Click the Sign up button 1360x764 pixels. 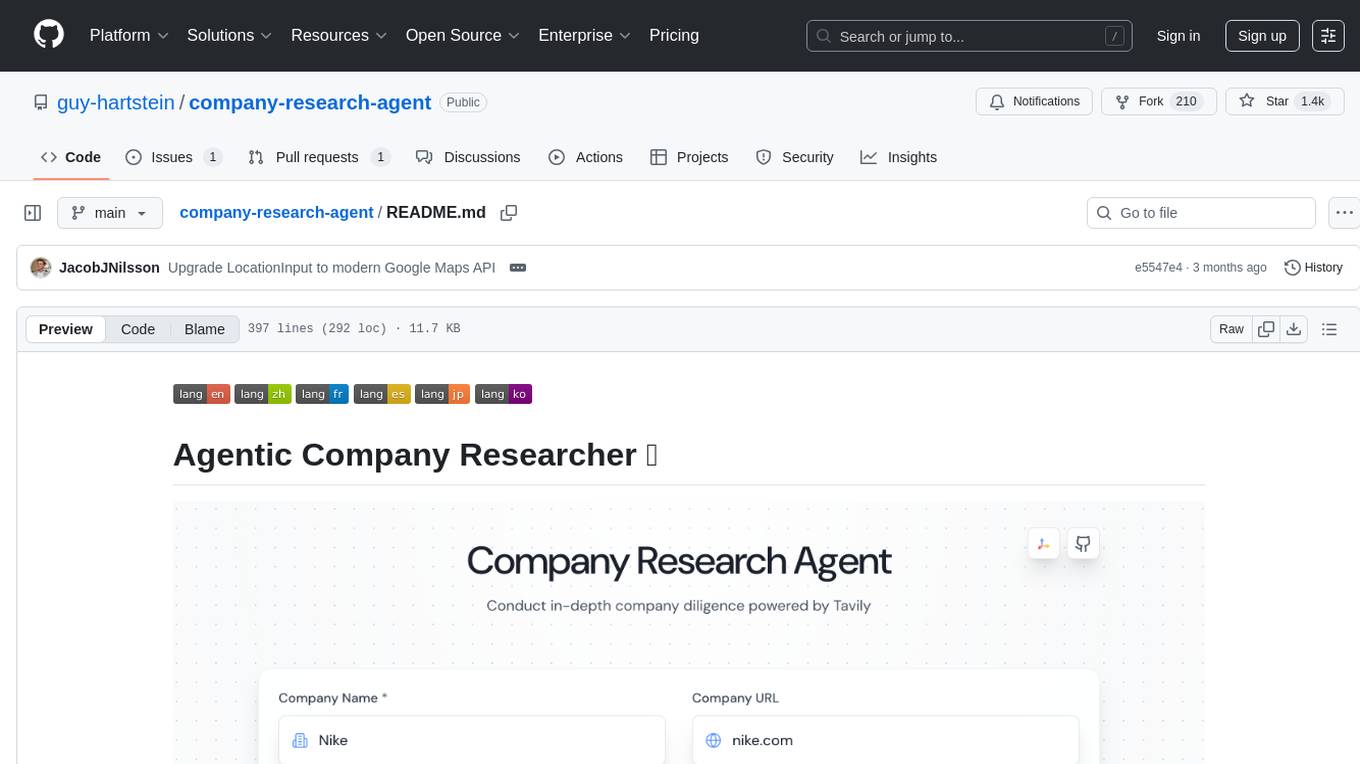1262,36
